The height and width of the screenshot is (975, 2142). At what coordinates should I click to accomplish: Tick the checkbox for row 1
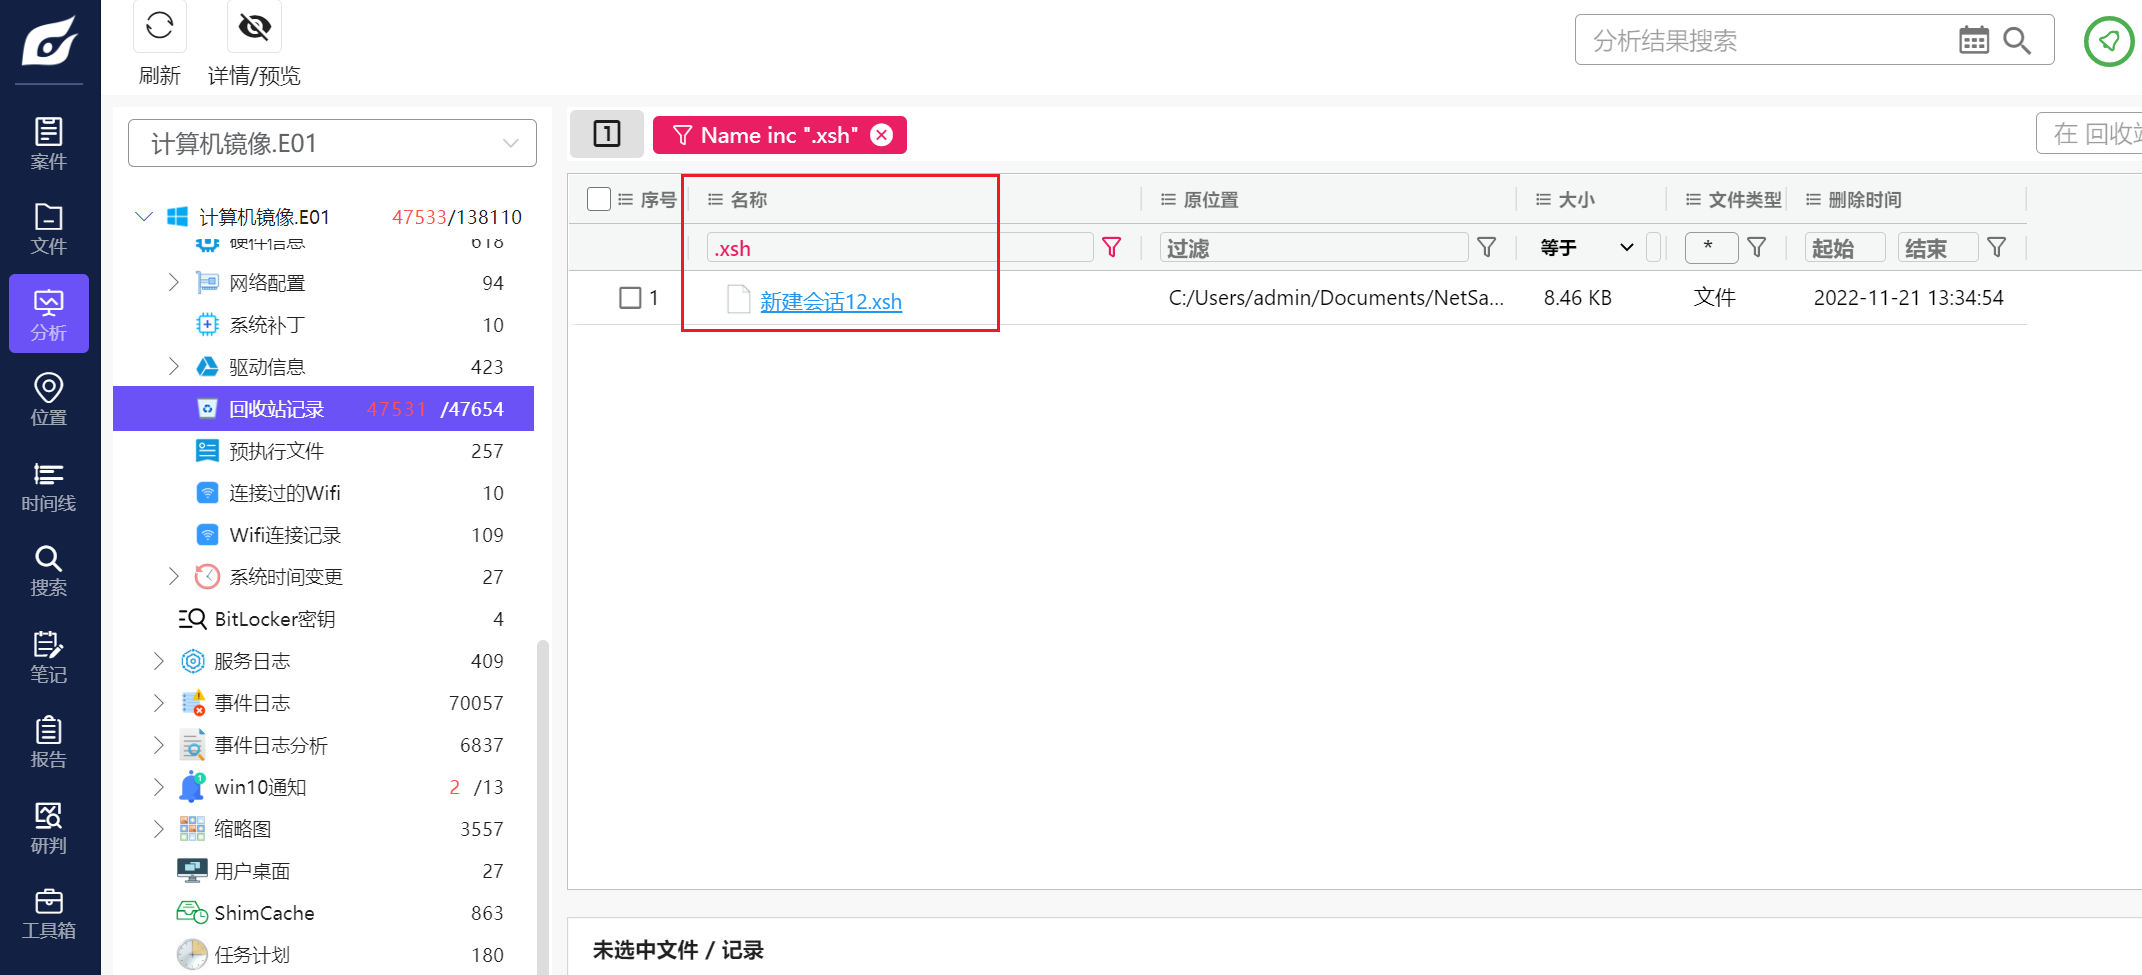coord(630,298)
